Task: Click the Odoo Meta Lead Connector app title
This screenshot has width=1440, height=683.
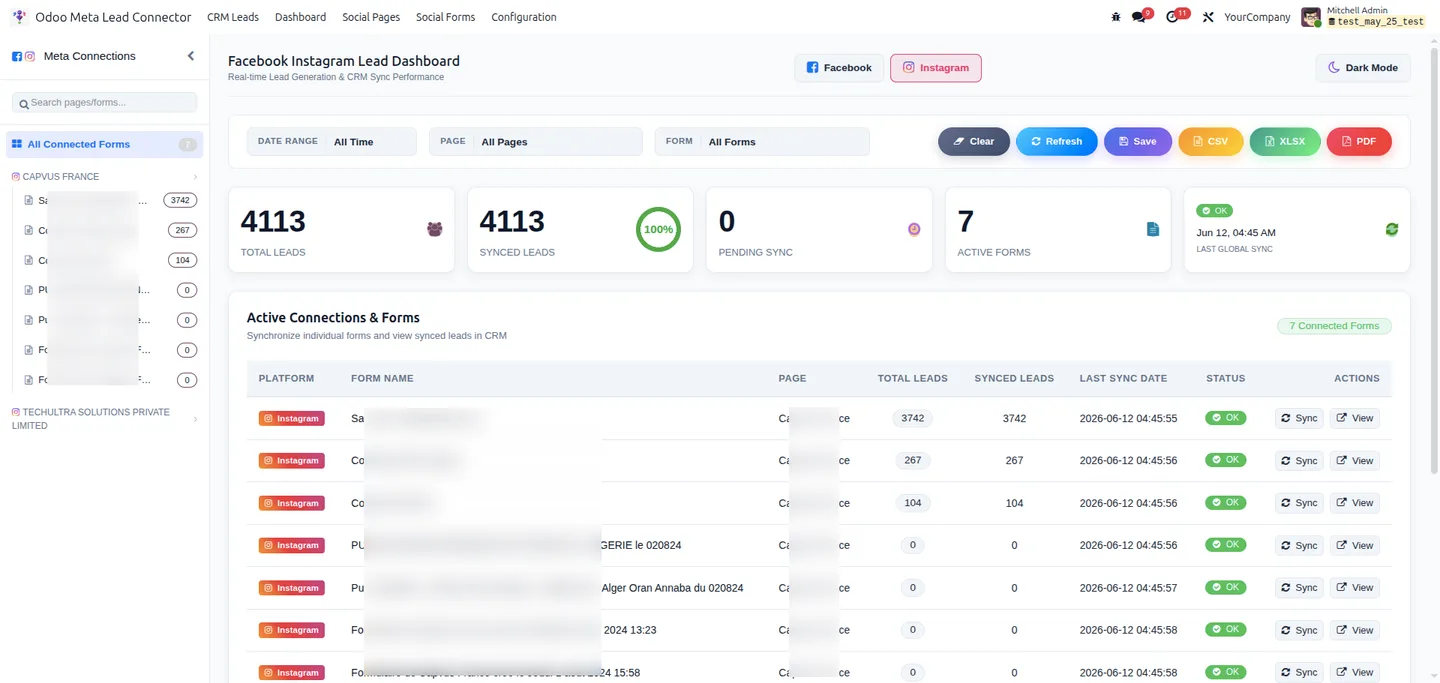Action: (113, 17)
